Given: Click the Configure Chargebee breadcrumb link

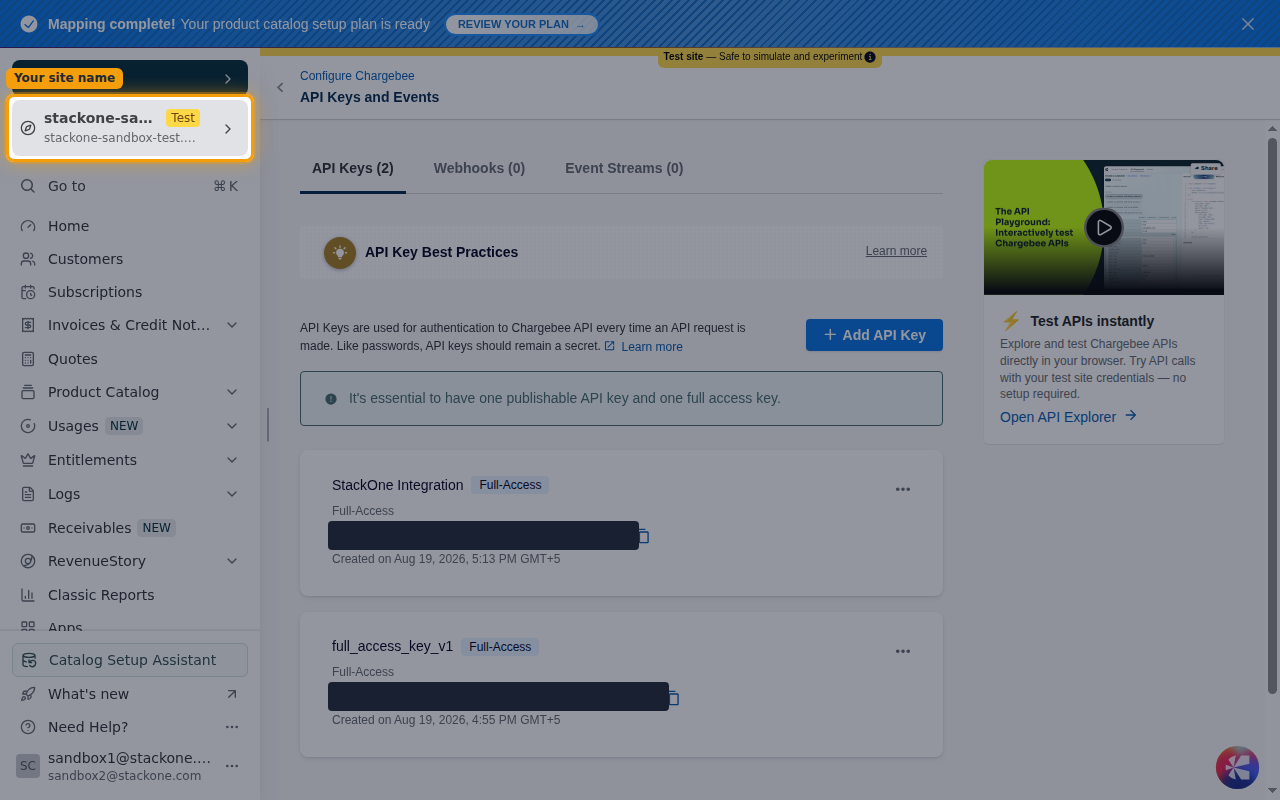Looking at the screenshot, I should [357, 76].
